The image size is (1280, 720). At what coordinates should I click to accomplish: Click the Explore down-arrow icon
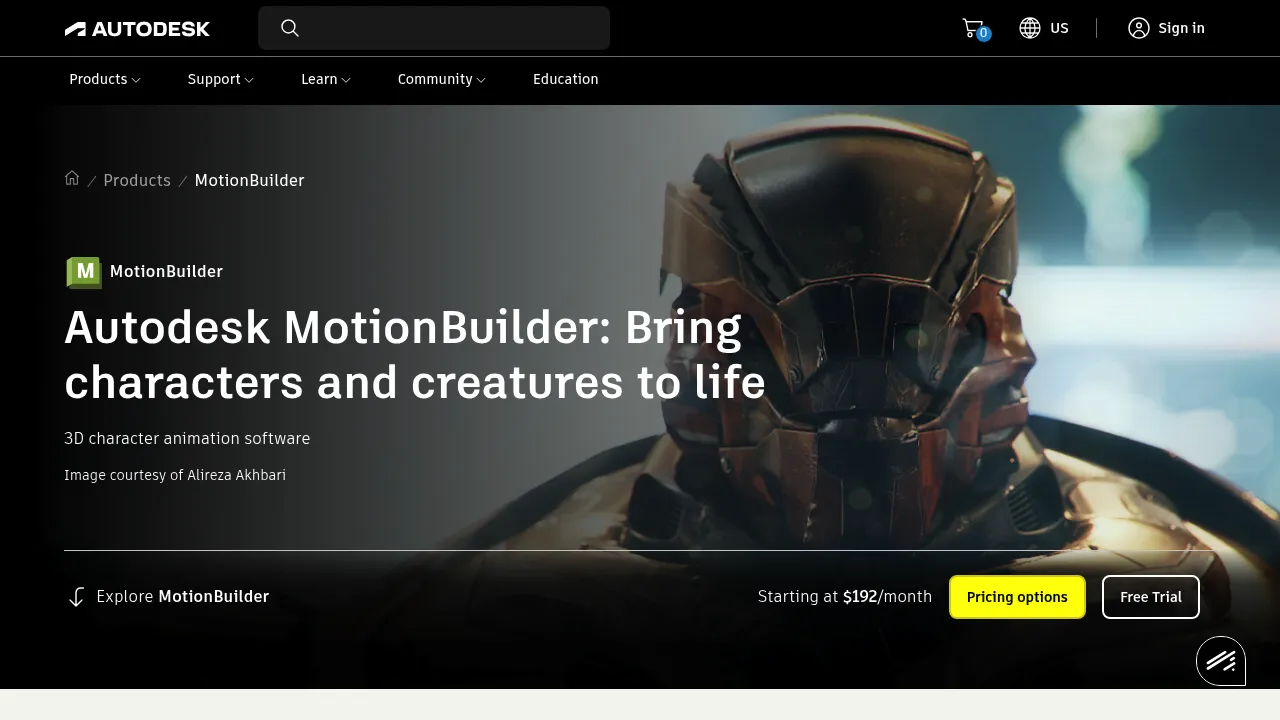pyautogui.click(x=76, y=597)
